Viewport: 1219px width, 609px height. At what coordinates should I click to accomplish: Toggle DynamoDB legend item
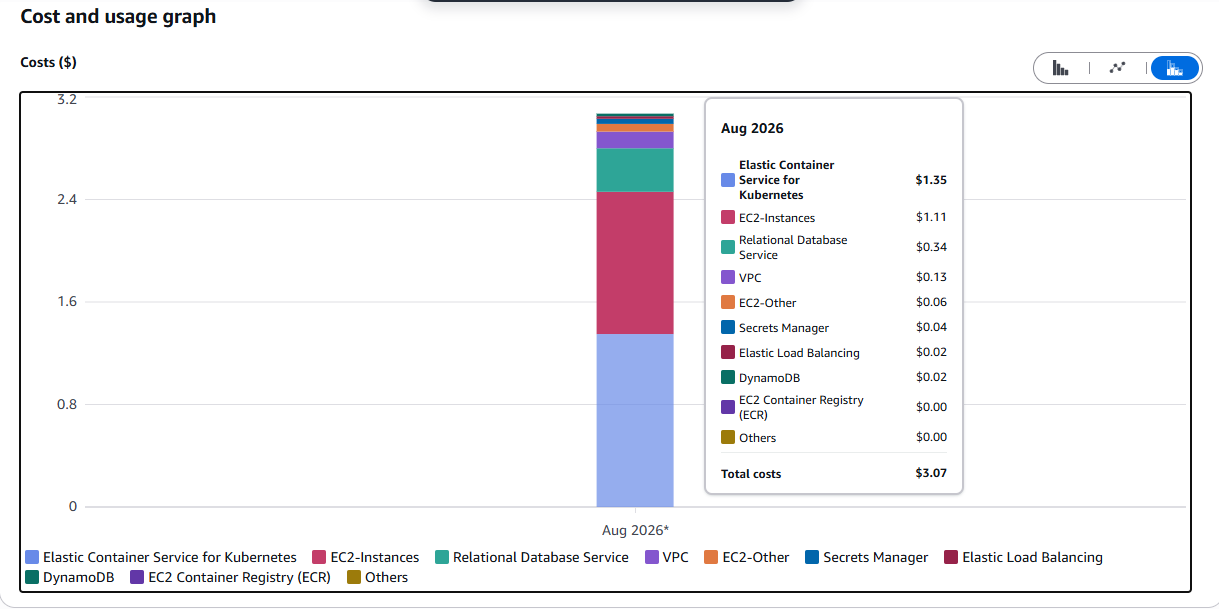70,577
